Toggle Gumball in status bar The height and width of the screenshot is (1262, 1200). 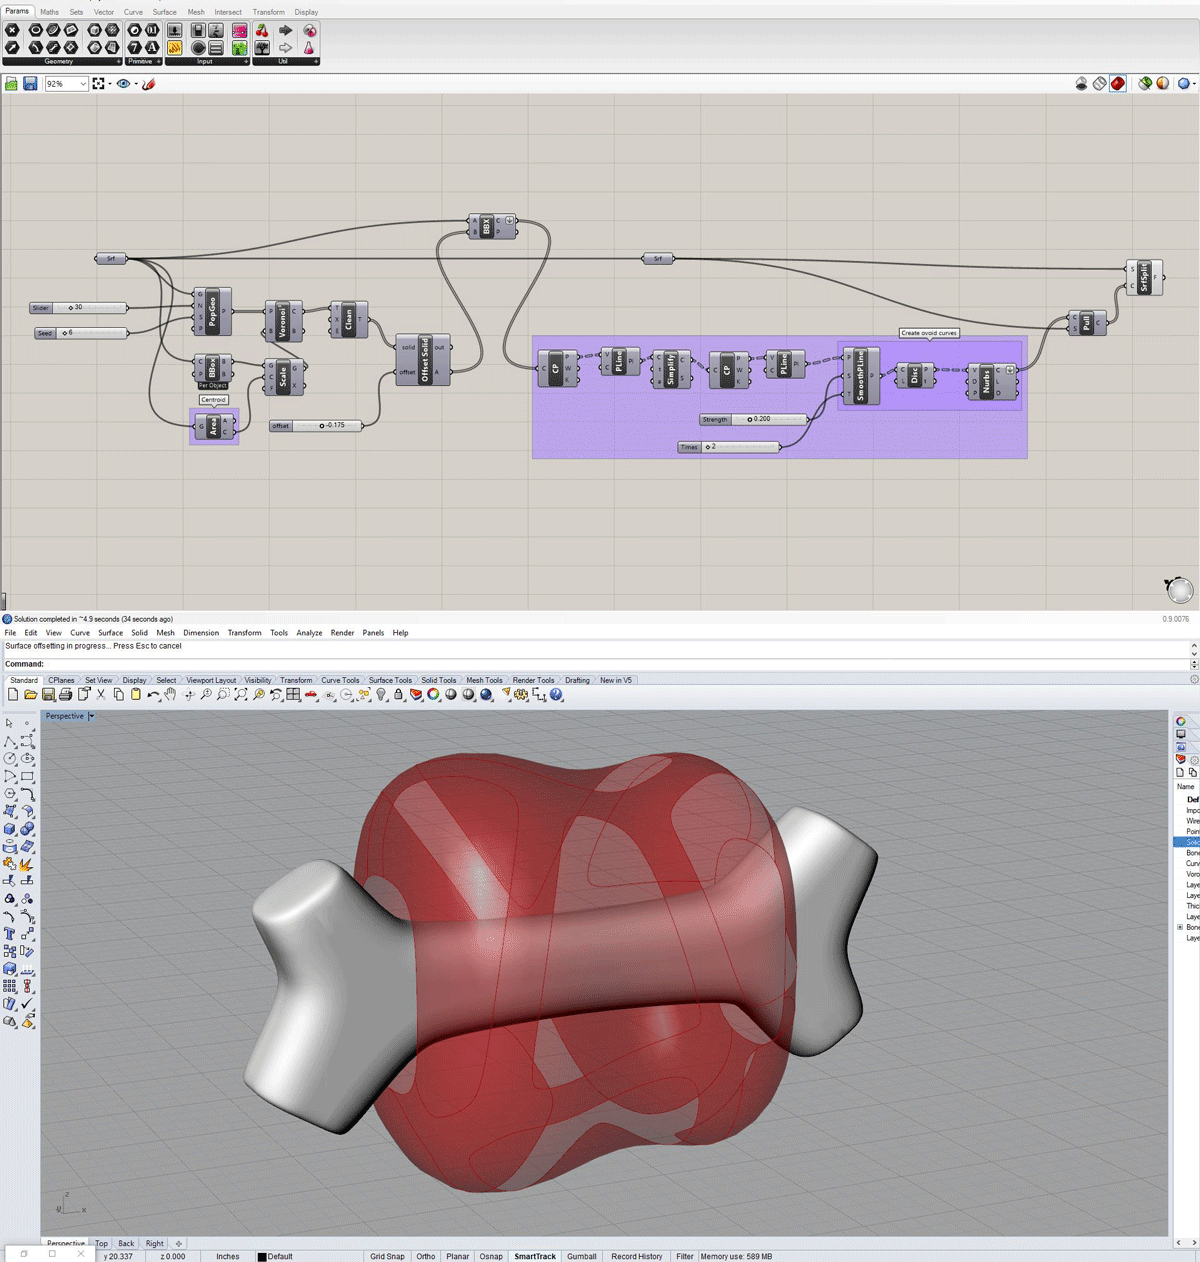point(582,1257)
